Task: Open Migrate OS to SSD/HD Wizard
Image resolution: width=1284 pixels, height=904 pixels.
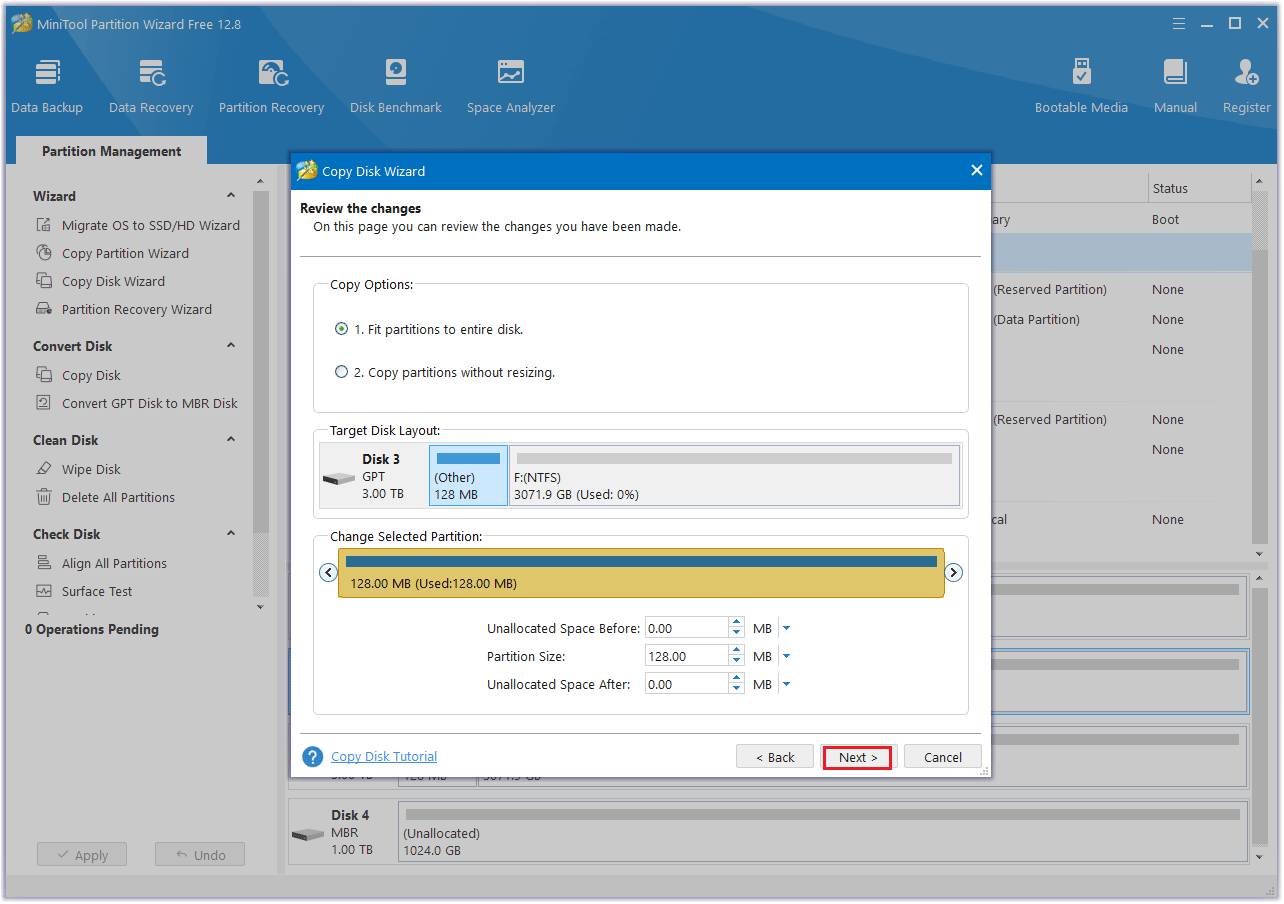Action: (151, 225)
